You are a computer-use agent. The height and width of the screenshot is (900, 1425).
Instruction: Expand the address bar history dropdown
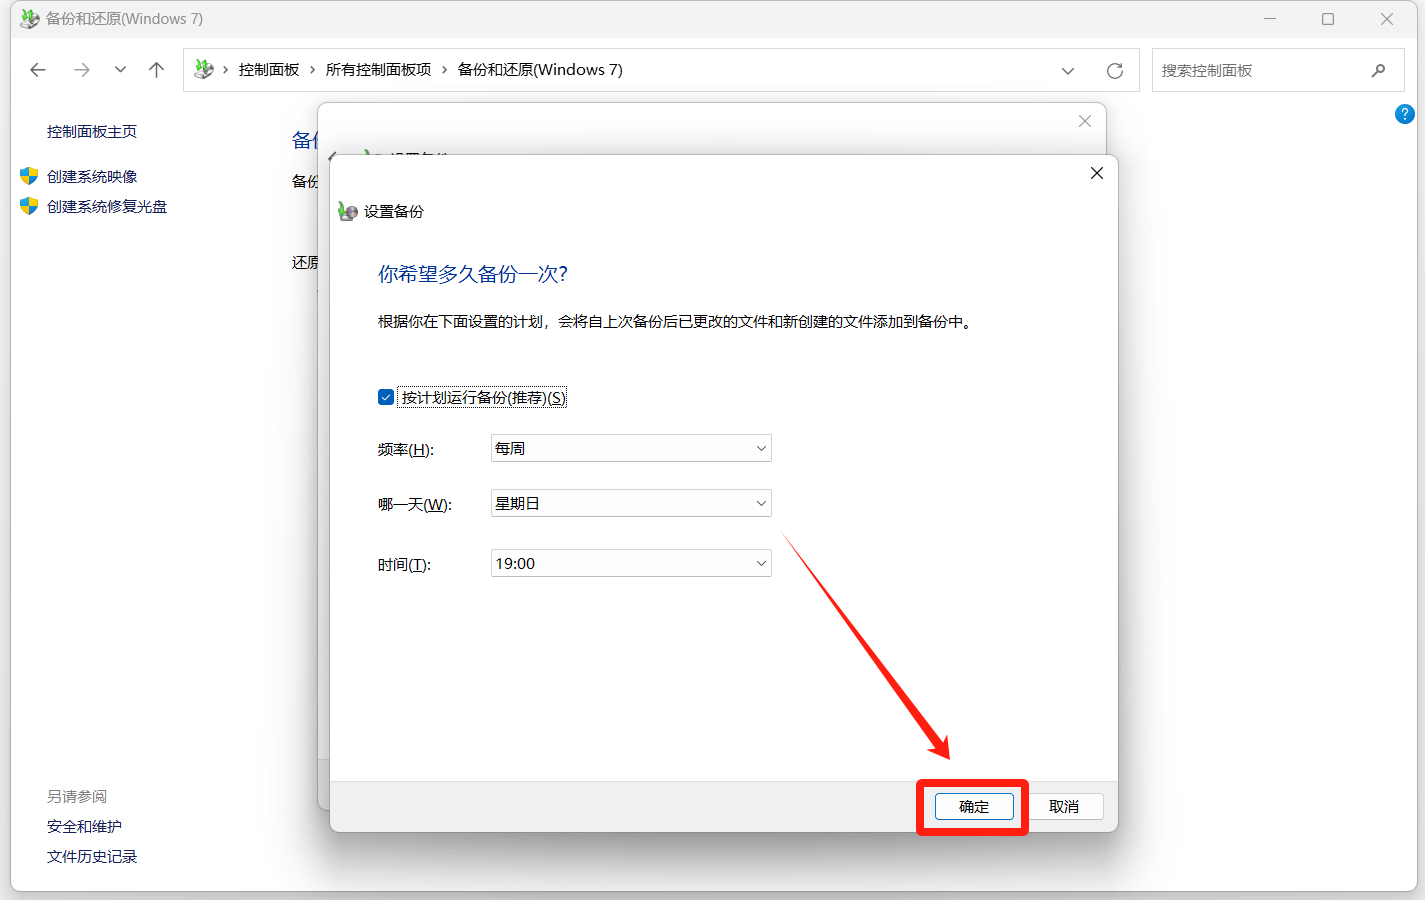point(1067,70)
